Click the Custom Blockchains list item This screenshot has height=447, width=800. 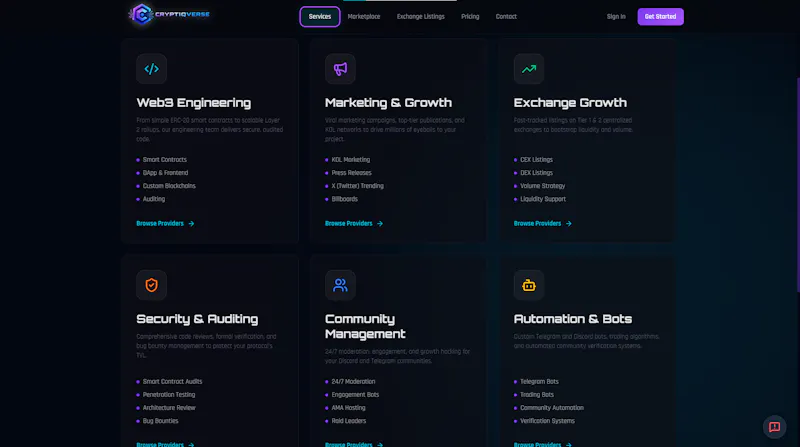(169, 186)
